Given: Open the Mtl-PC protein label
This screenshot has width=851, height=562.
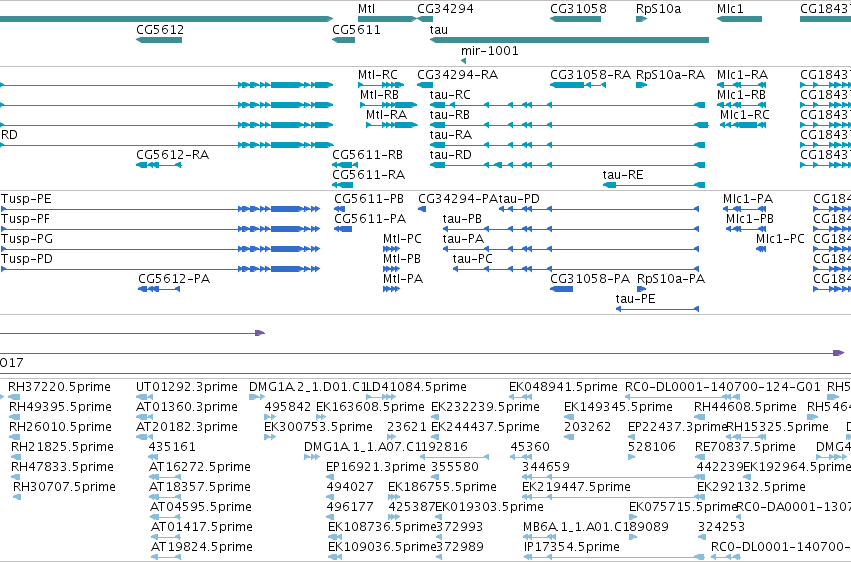Looking at the screenshot, I should [x=402, y=239].
